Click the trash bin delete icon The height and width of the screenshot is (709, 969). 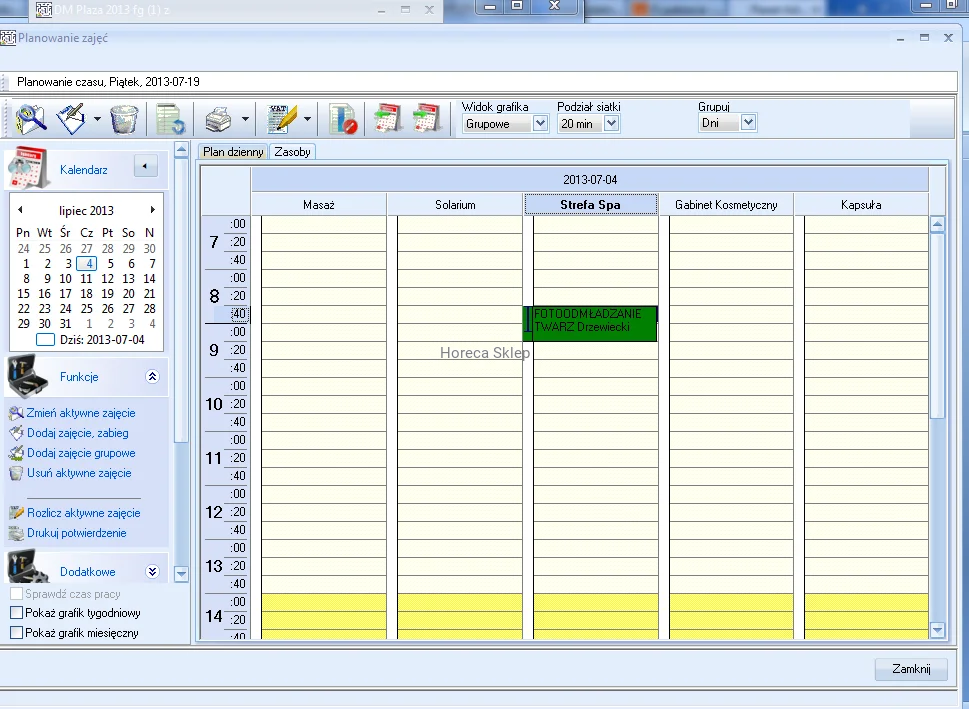pos(124,119)
